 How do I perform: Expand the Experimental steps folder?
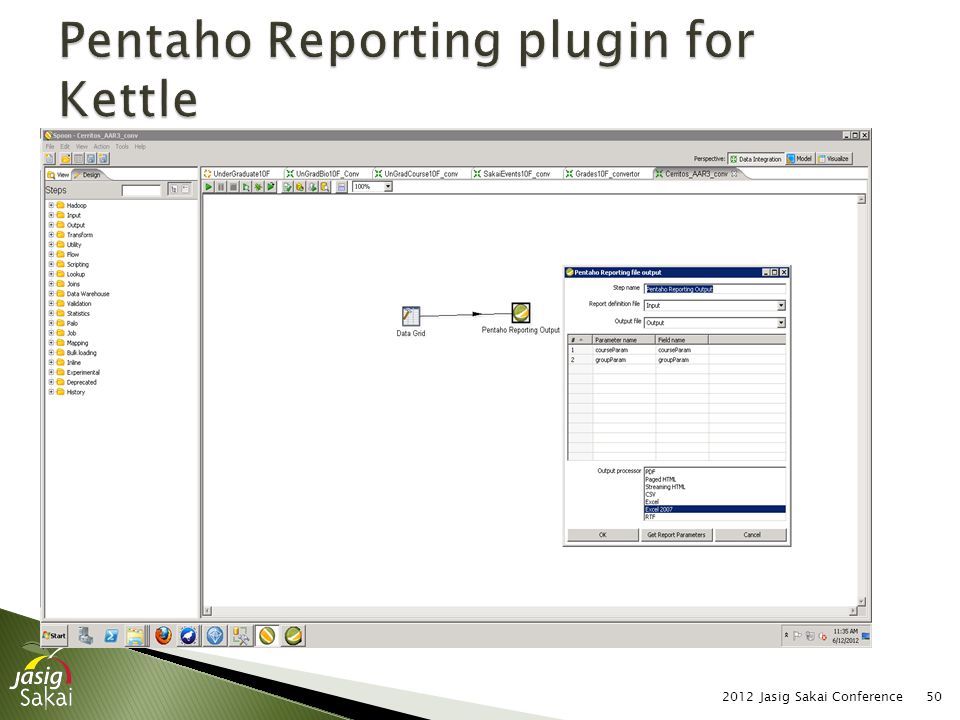tap(51, 372)
